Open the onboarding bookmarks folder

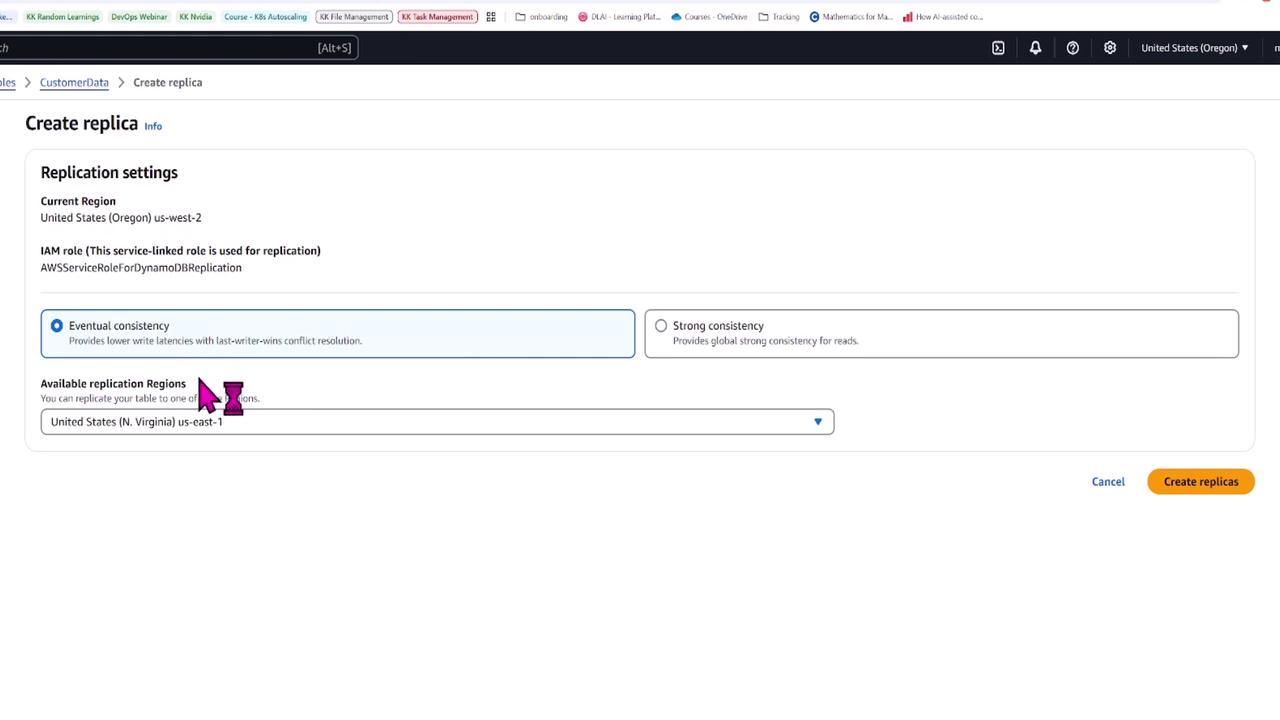tap(541, 17)
